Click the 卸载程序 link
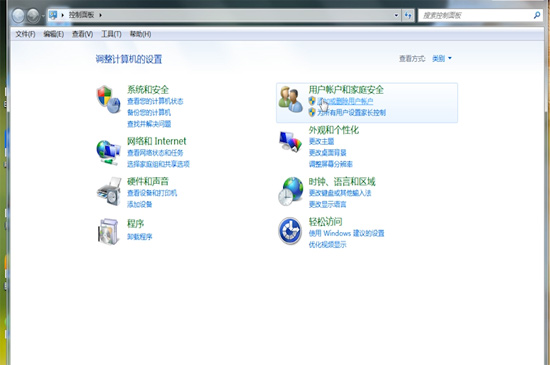The height and width of the screenshot is (365, 550). 140,237
